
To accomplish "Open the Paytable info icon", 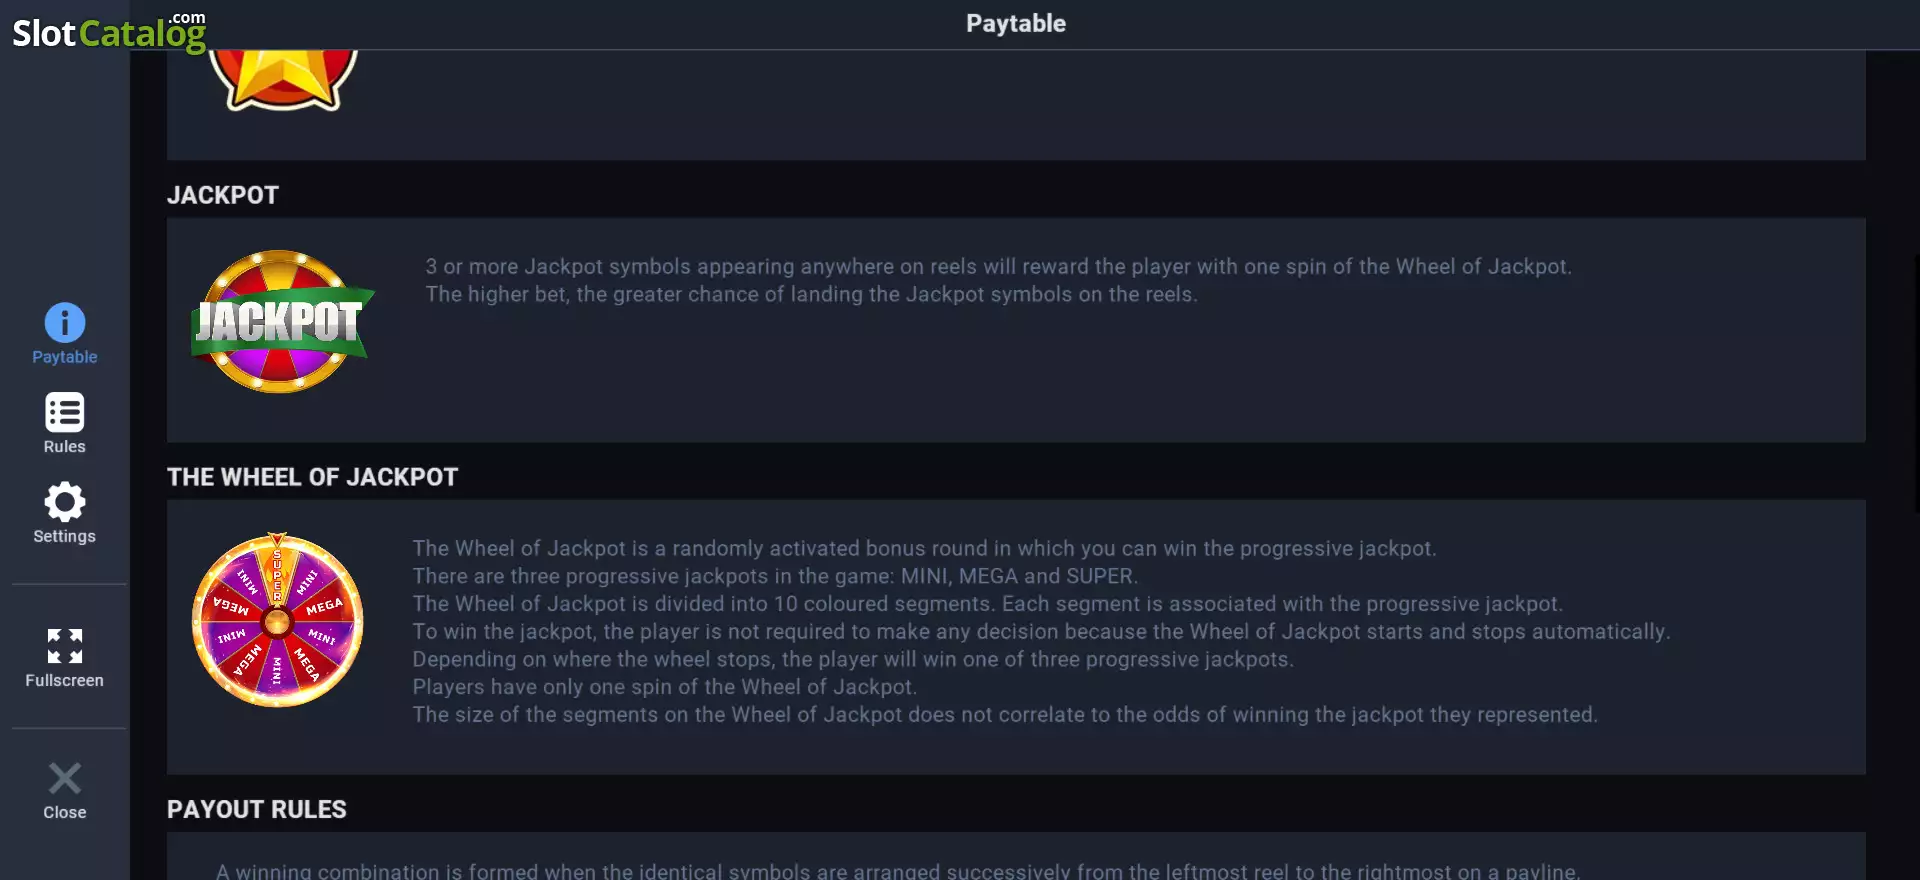I will (x=64, y=322).
